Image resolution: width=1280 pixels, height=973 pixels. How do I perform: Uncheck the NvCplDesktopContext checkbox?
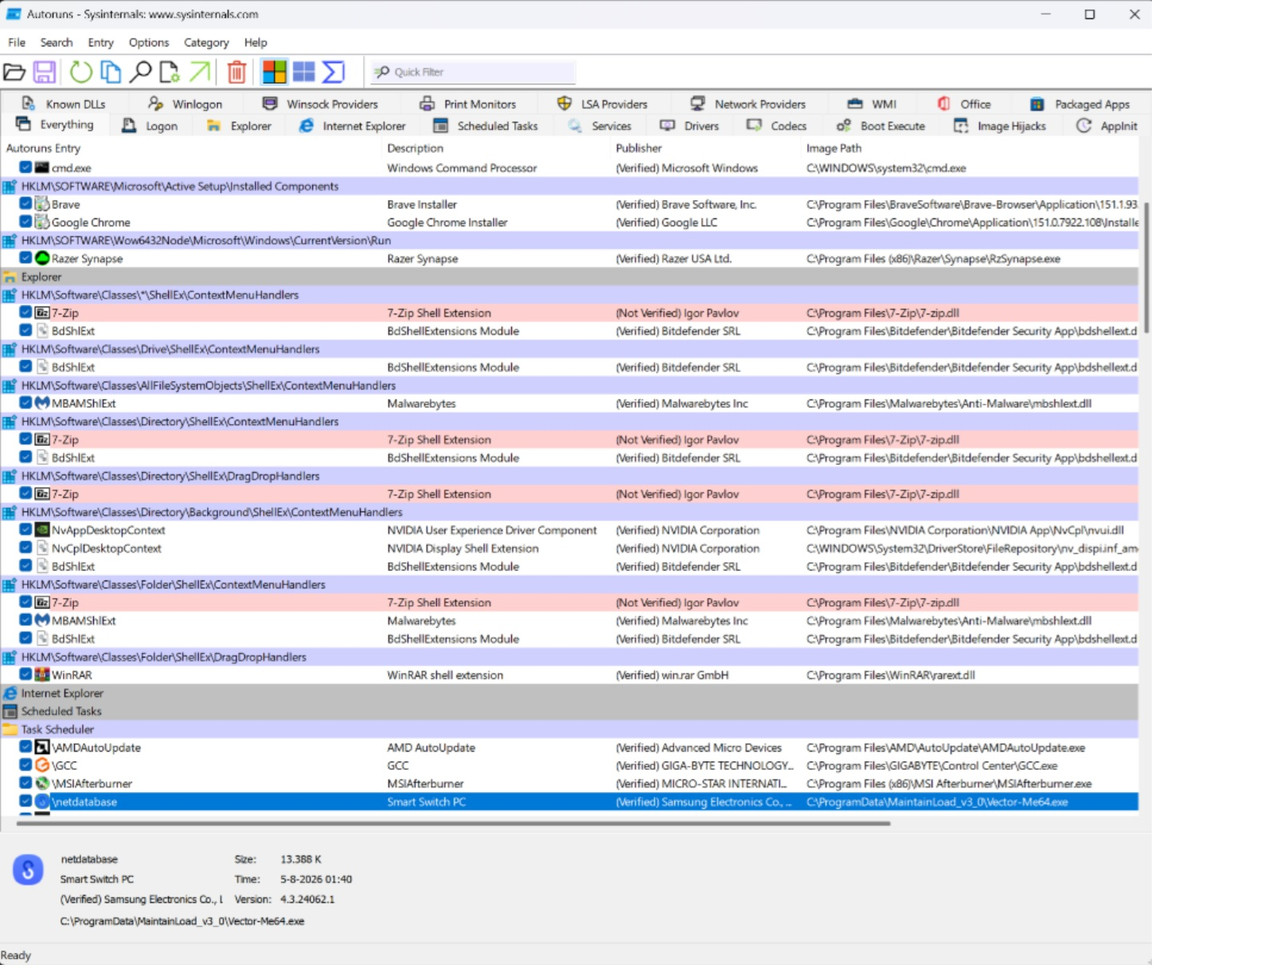(26, 548)
